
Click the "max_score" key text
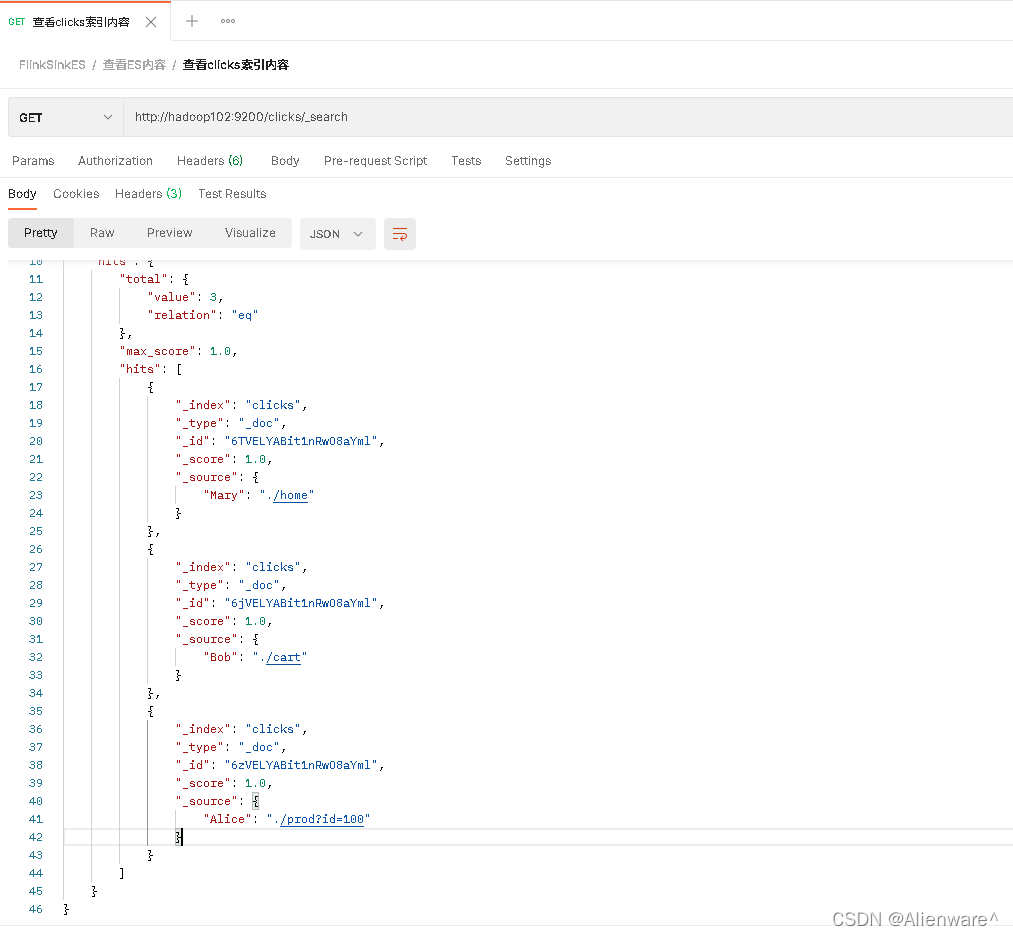[x=158, y=351]
